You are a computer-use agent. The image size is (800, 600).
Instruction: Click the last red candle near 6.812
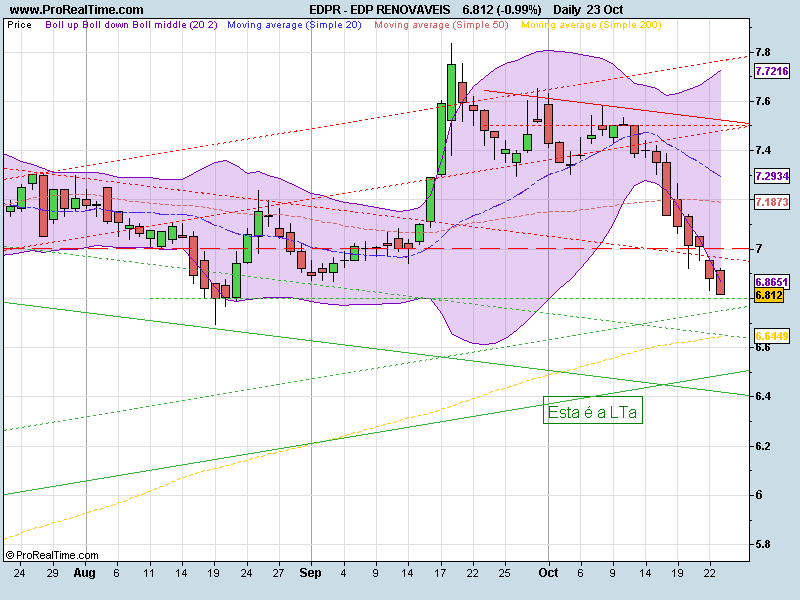pyautogui.click(x=720, y=282)
